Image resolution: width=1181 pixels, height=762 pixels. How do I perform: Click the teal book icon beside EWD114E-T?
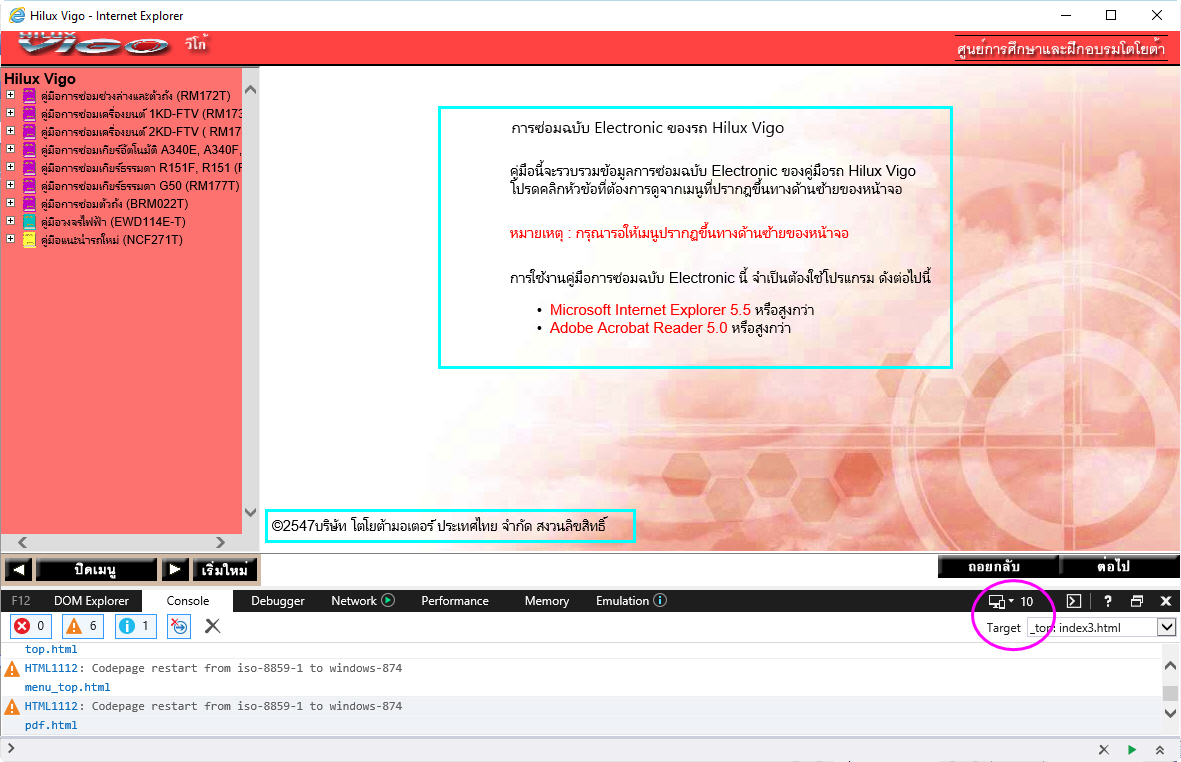(x=29, y=222)
